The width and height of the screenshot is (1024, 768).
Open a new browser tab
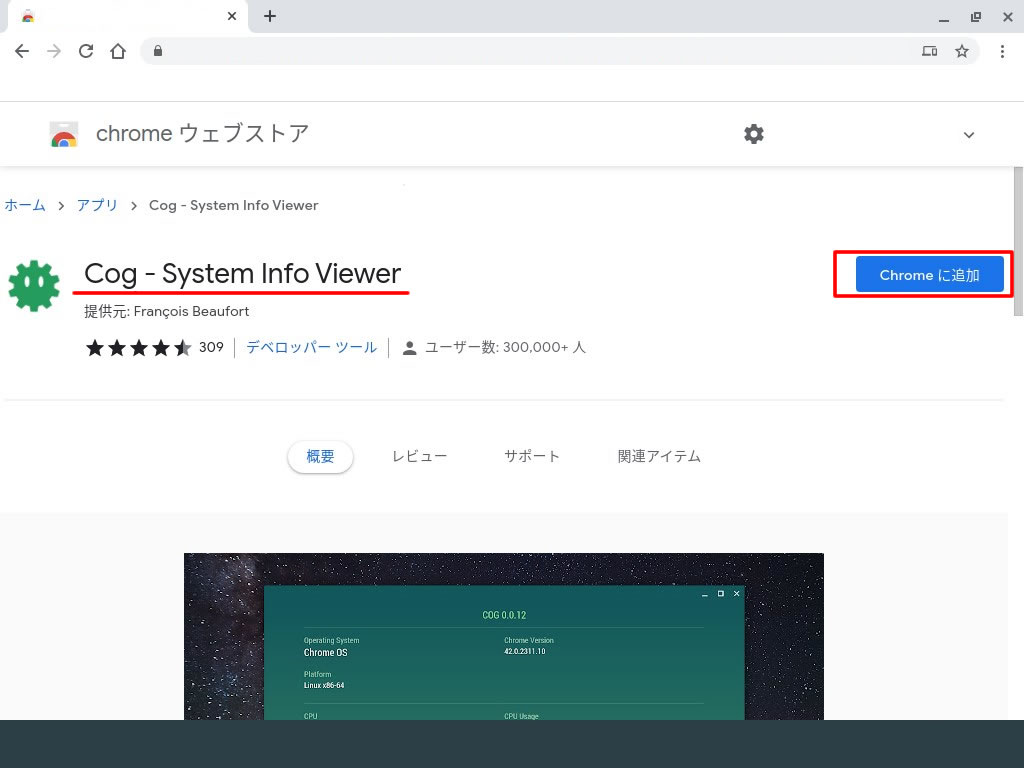(270, 16)
